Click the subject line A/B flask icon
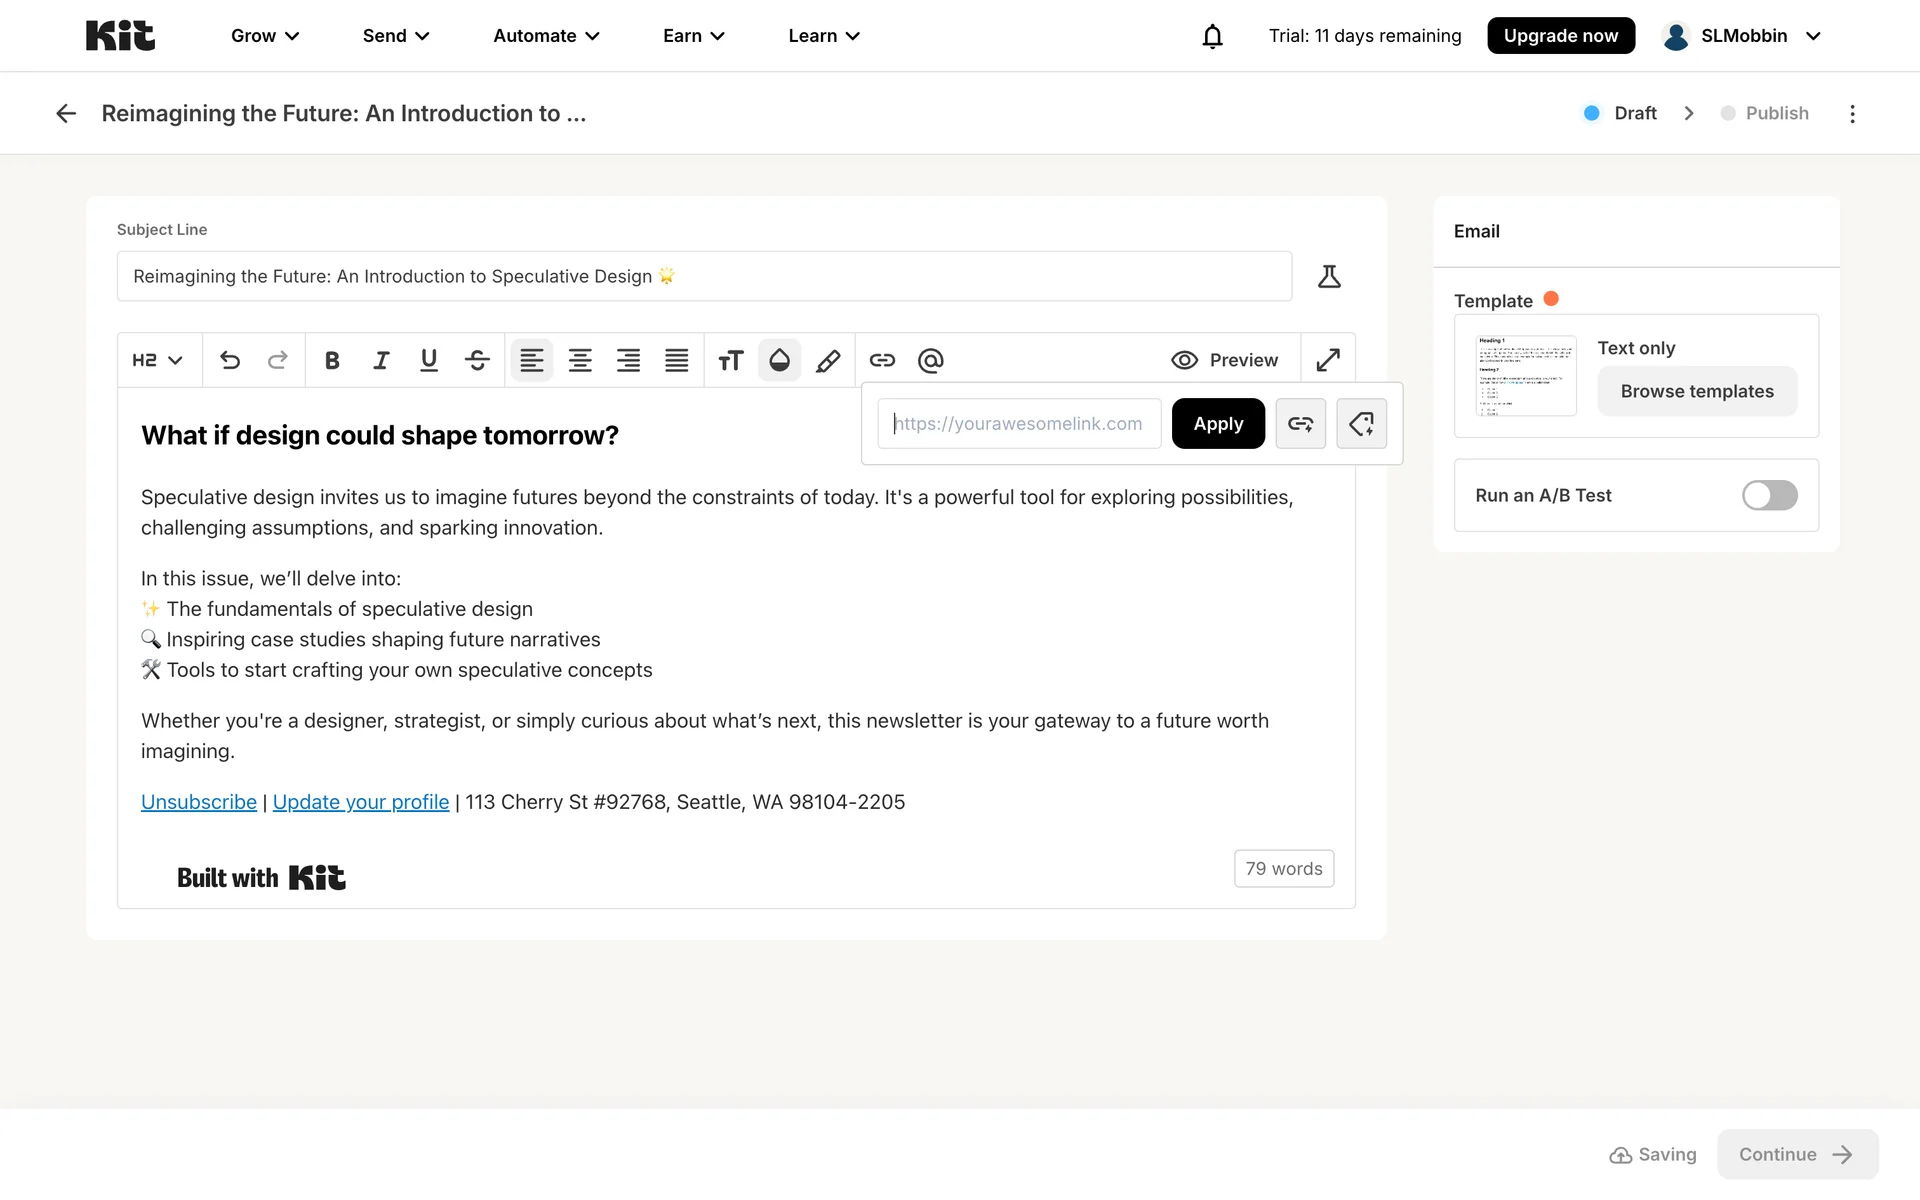 tap(1329, 276)
